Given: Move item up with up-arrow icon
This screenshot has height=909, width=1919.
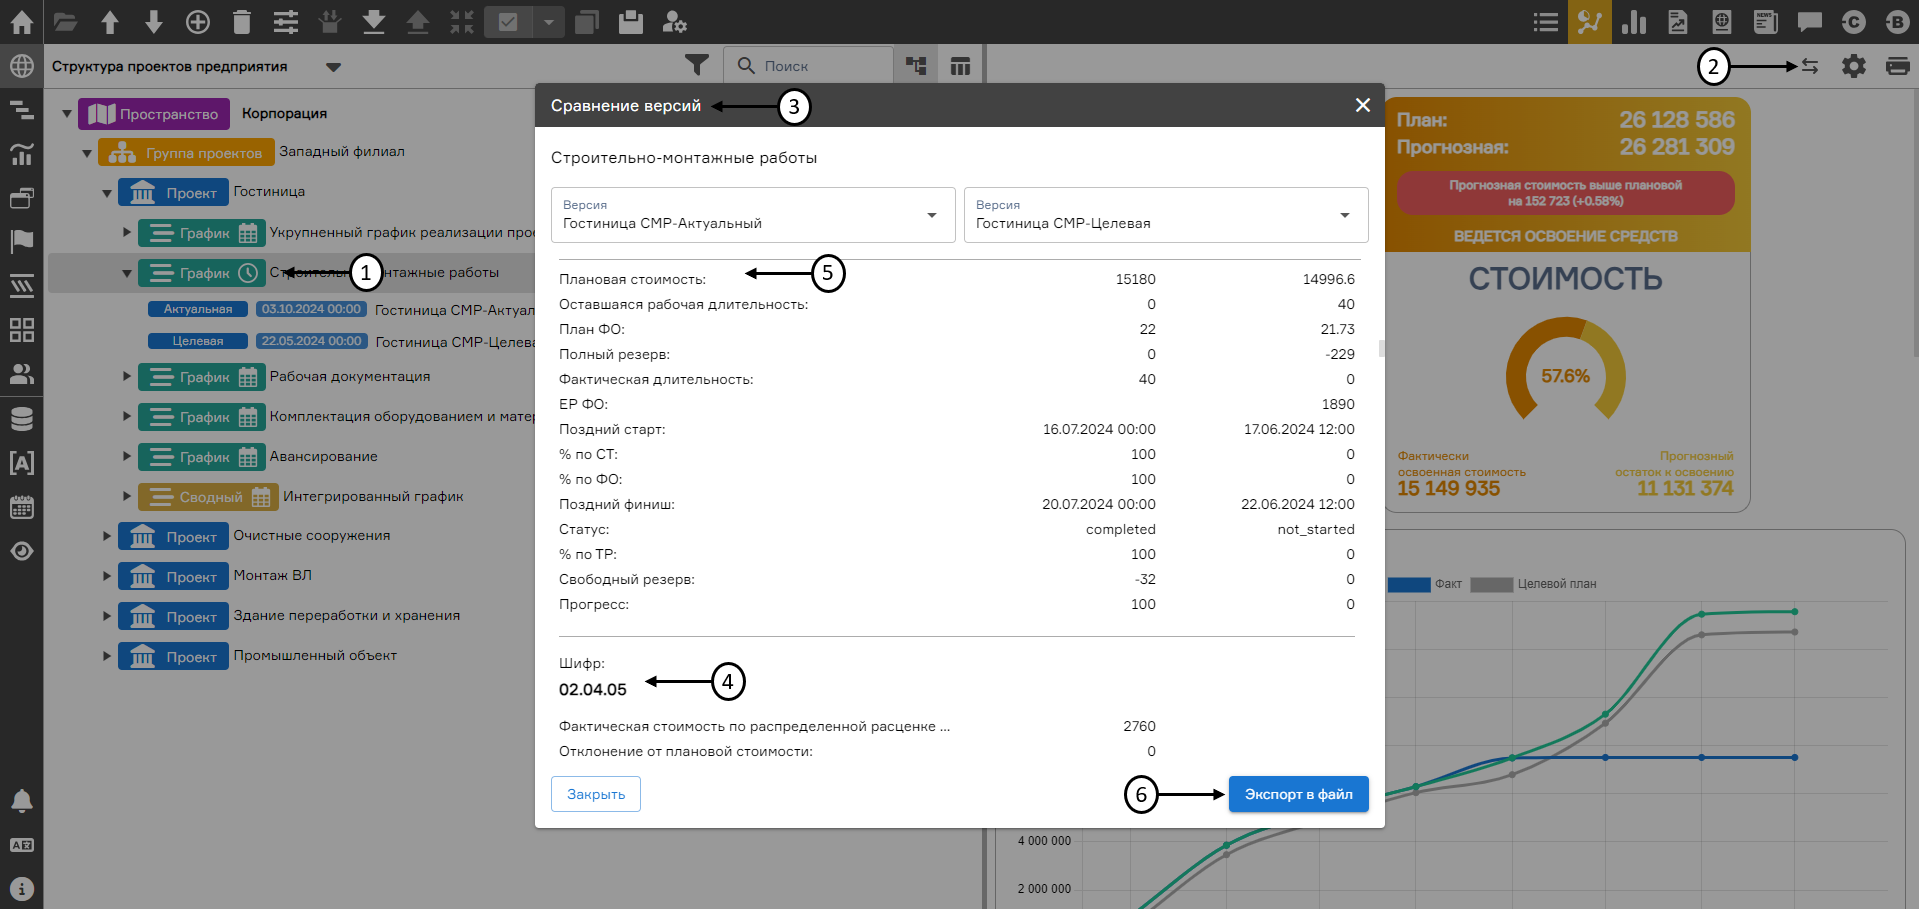Looking at the screenshot, I should (x=110, y=21).
